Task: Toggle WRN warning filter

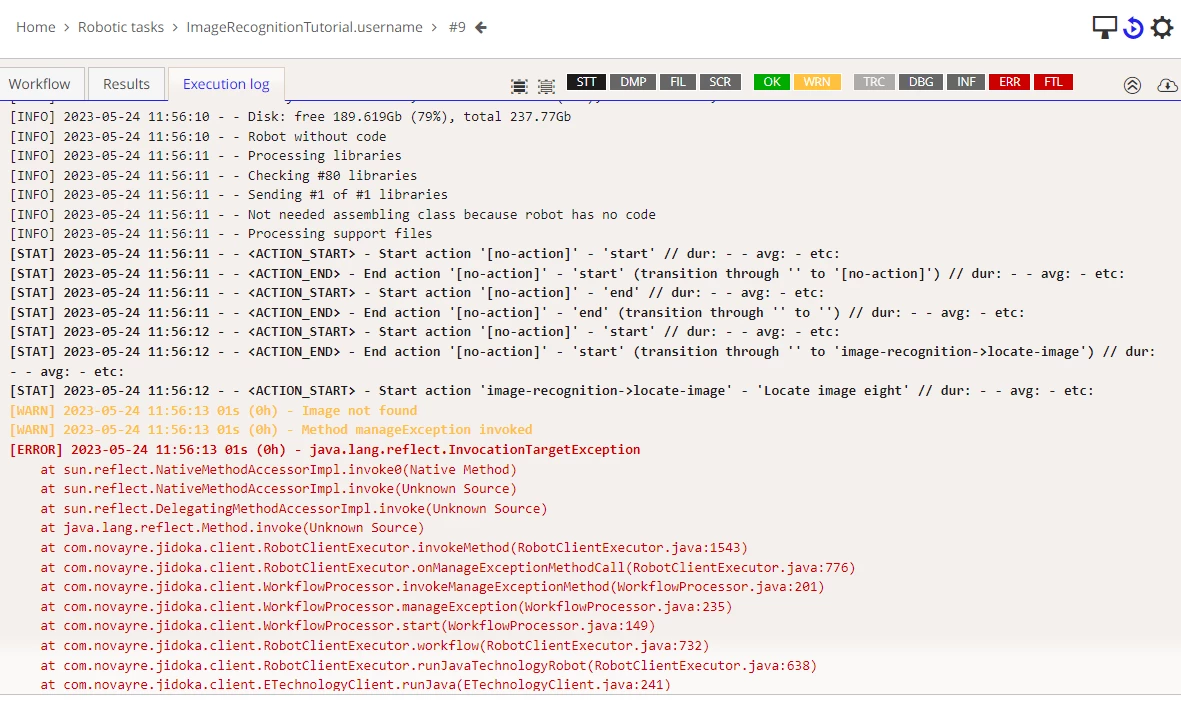Action: 817,82
